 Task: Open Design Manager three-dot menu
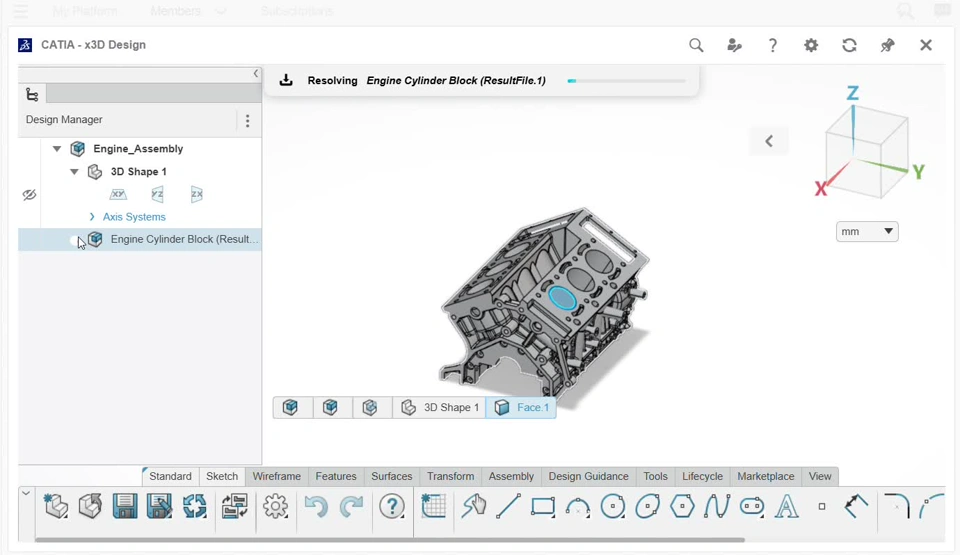pos(247,121)
